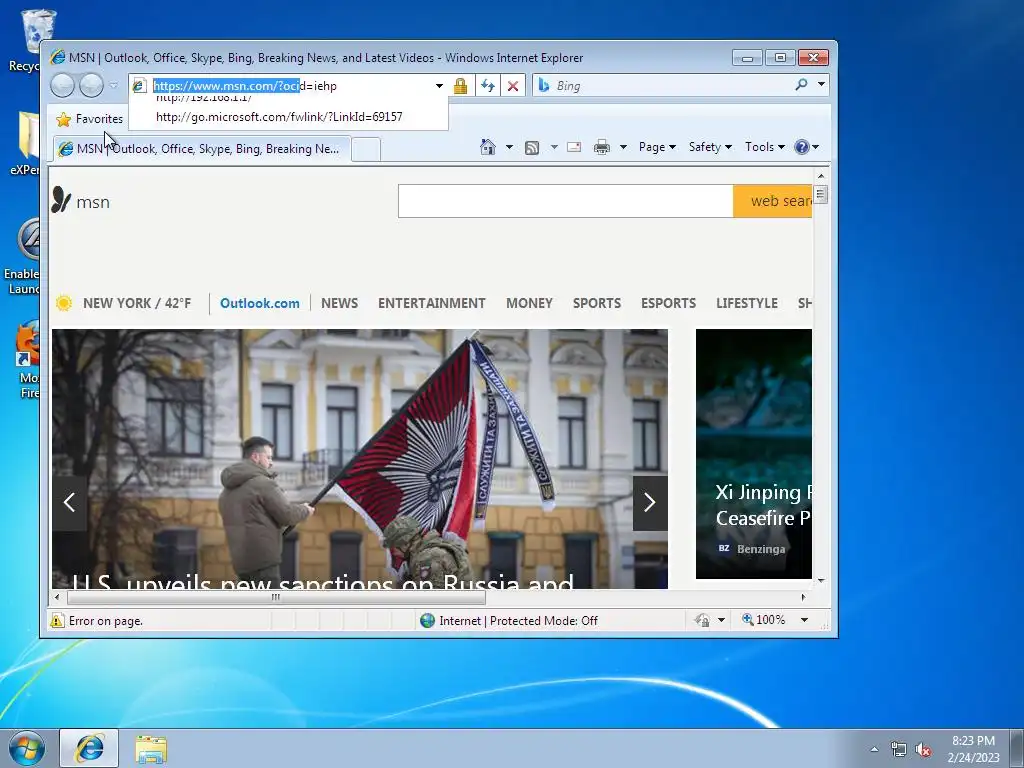
Task: Click the yellow web search button
Action: click(773, 201)
